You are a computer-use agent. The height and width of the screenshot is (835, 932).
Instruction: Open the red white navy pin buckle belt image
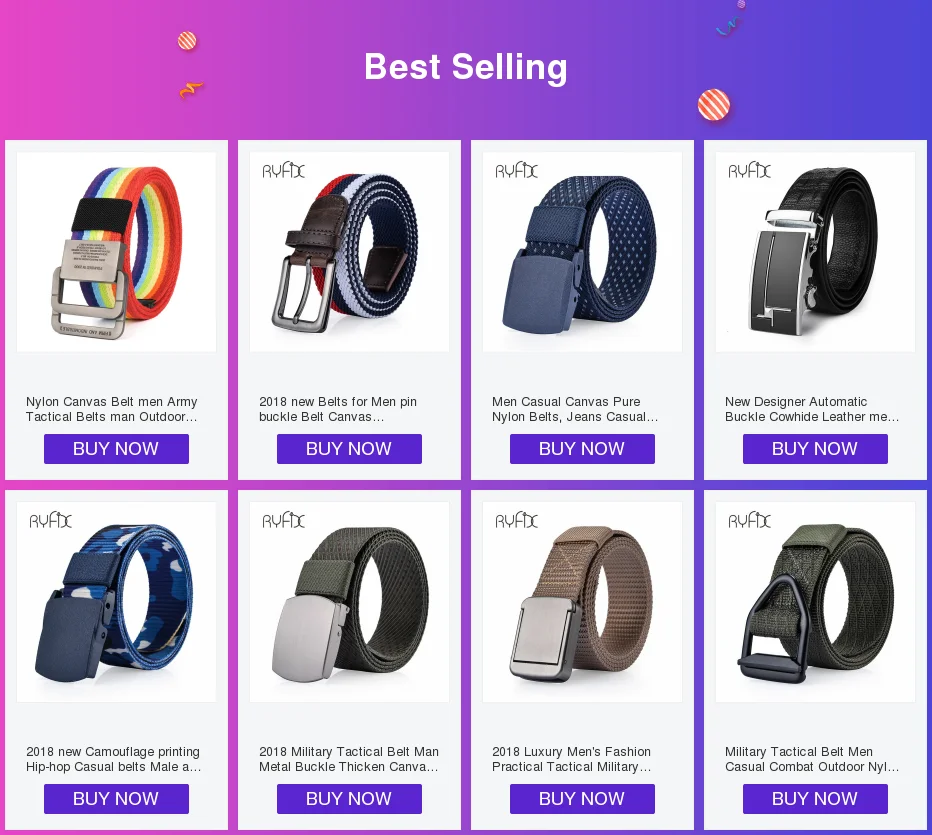click(x=350, y=252)
